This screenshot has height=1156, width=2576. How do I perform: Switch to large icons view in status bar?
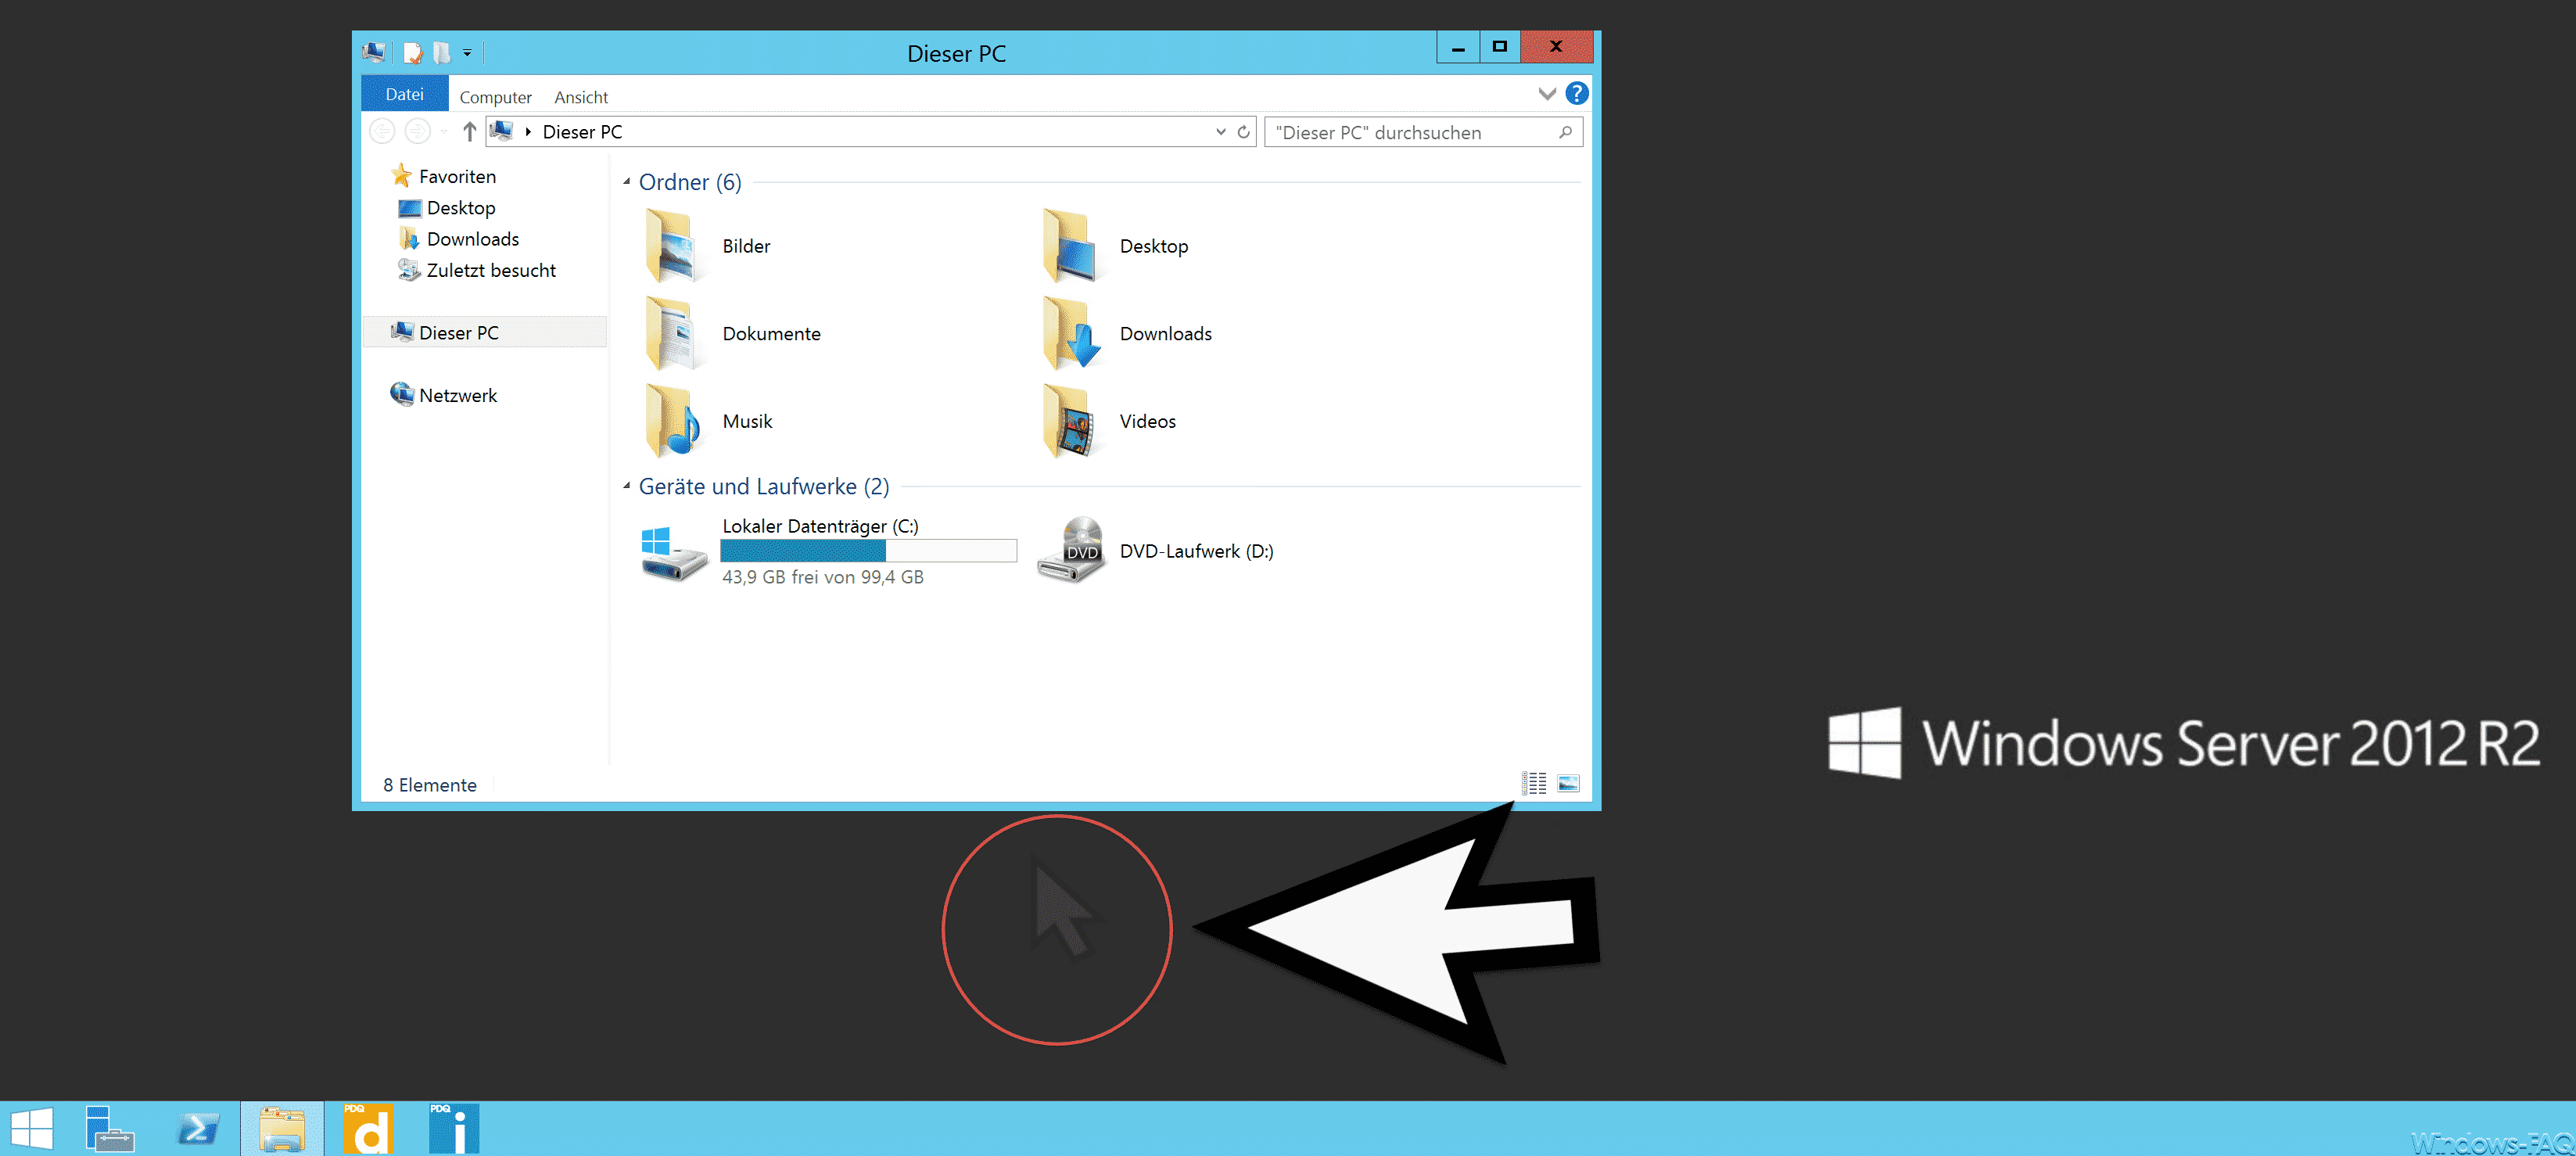tap(1568, 784)
